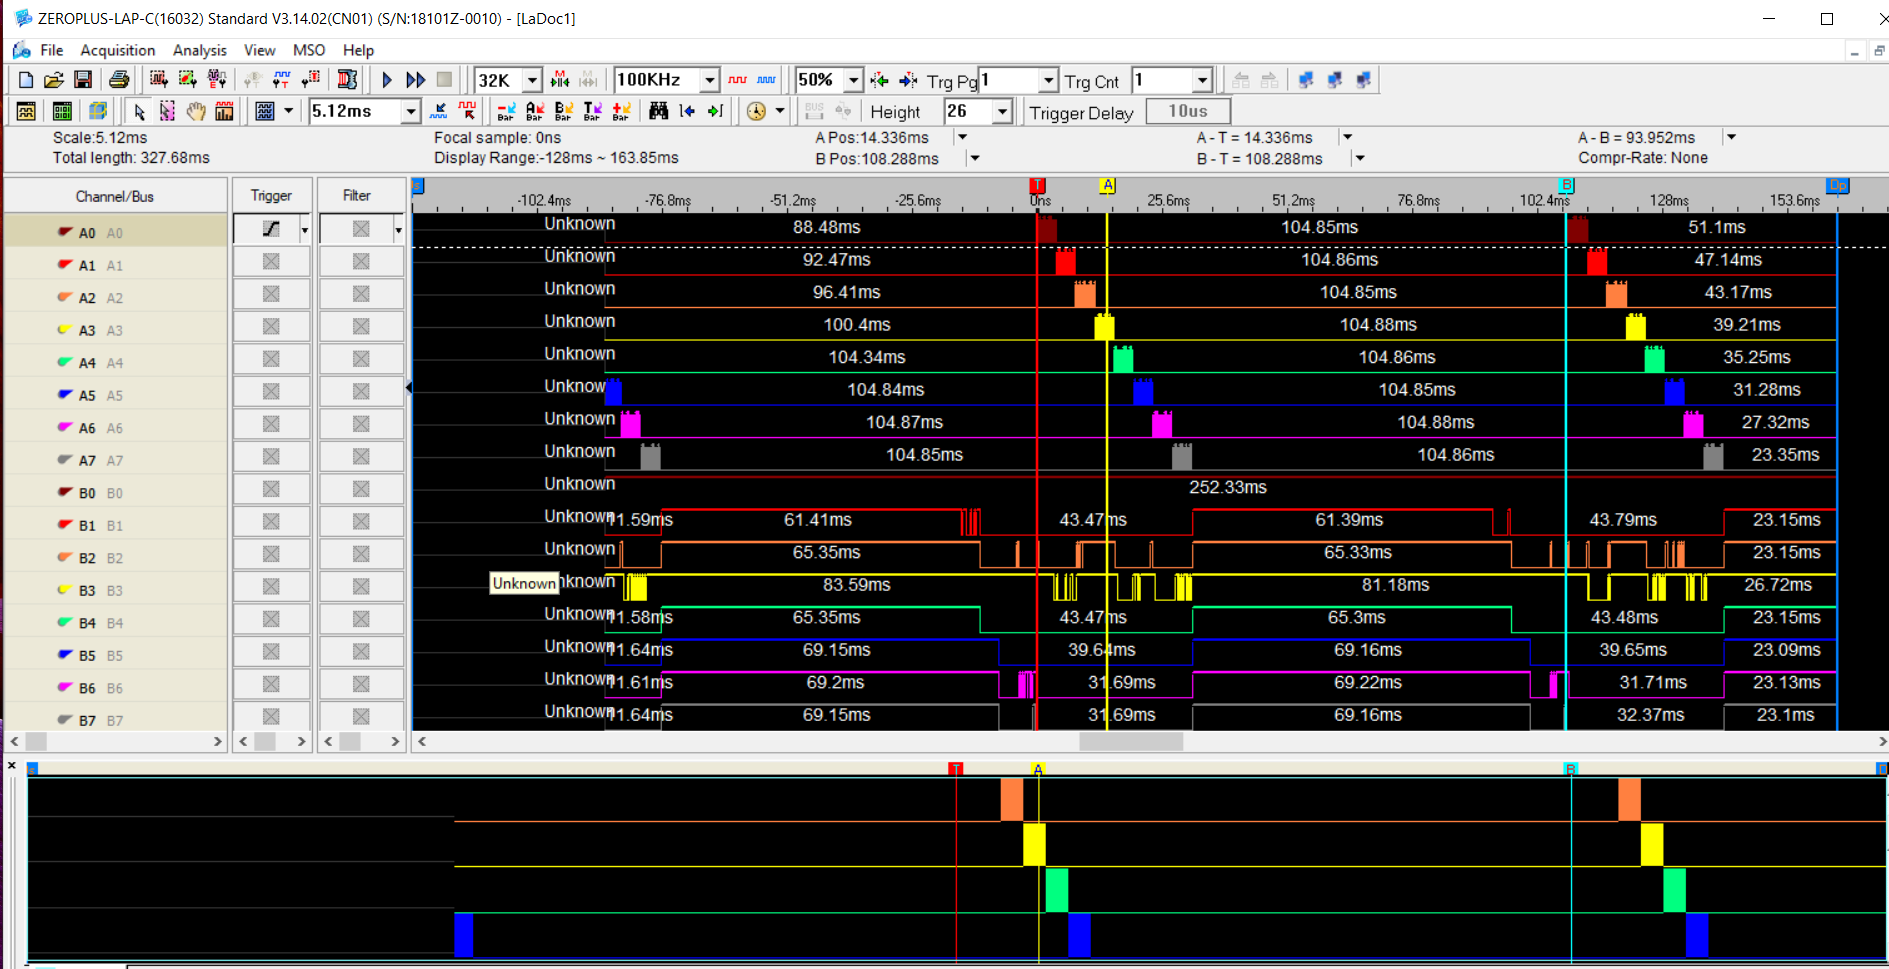The width and height of the screenshot is (1889, 969).
Task: Save the document with the floppy icon
Action: coord(83,80)
